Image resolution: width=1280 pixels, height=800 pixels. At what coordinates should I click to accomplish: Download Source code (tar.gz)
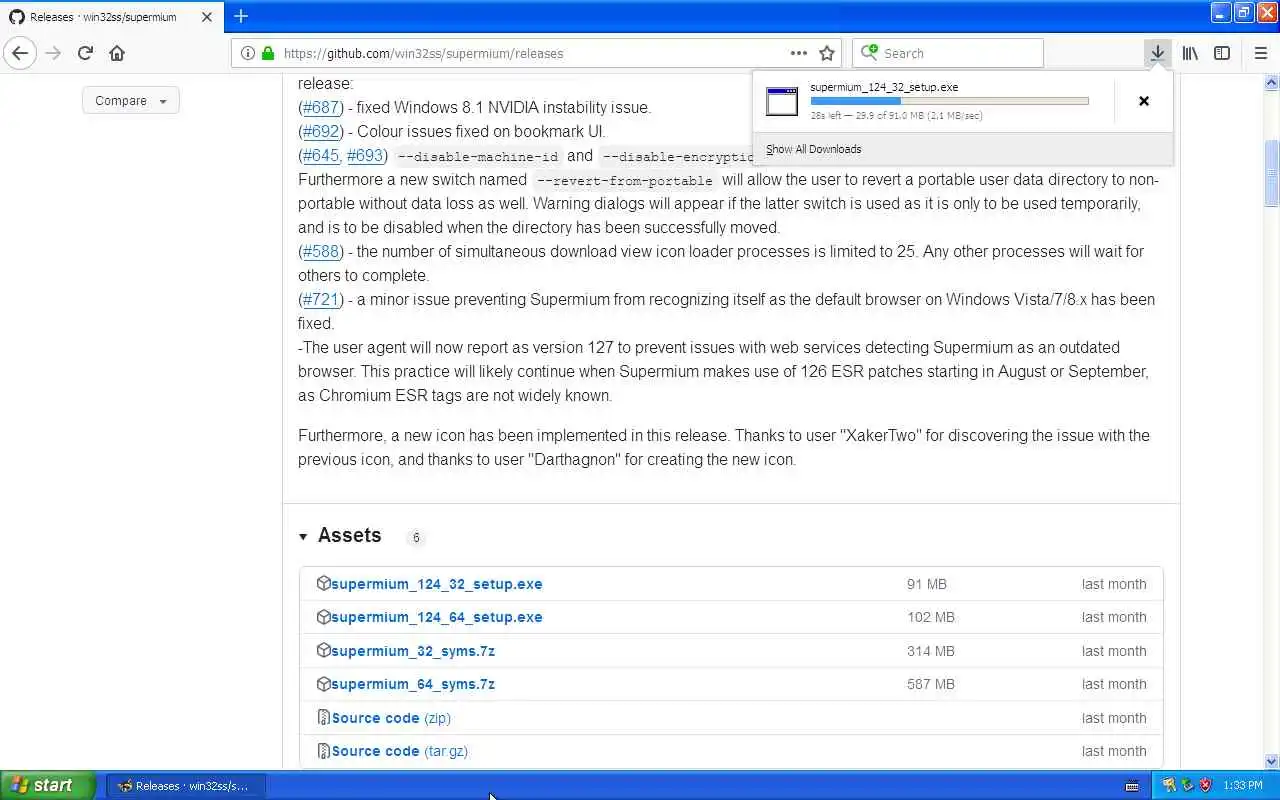400,751
